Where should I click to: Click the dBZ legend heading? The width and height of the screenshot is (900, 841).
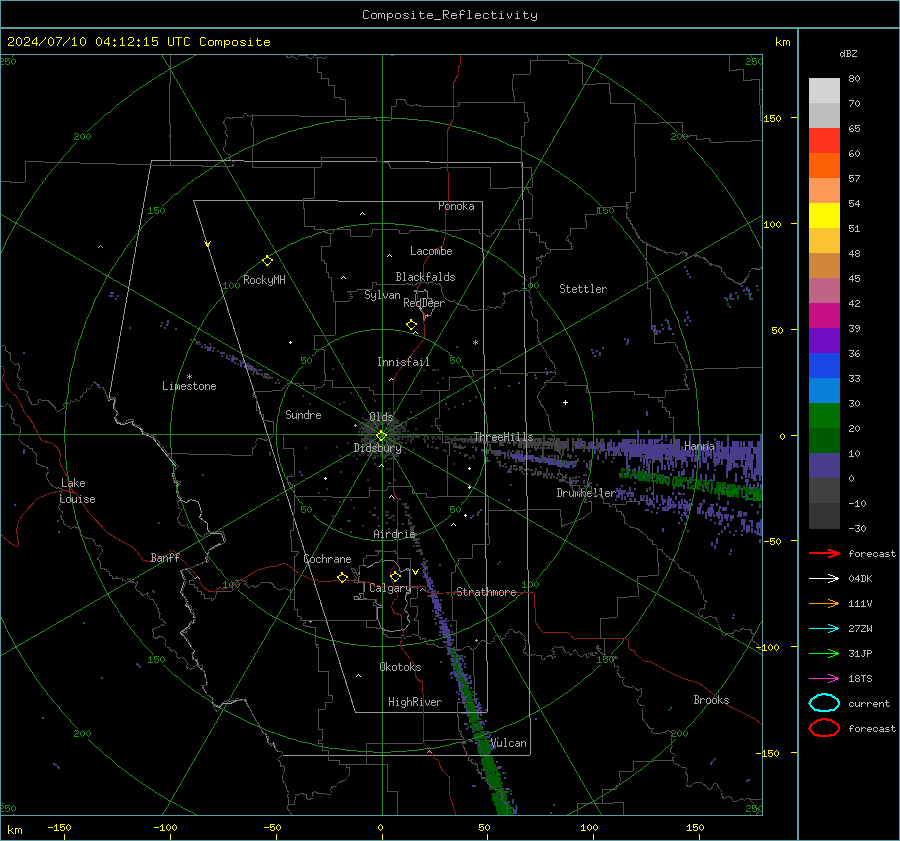(x=848, y=53)
